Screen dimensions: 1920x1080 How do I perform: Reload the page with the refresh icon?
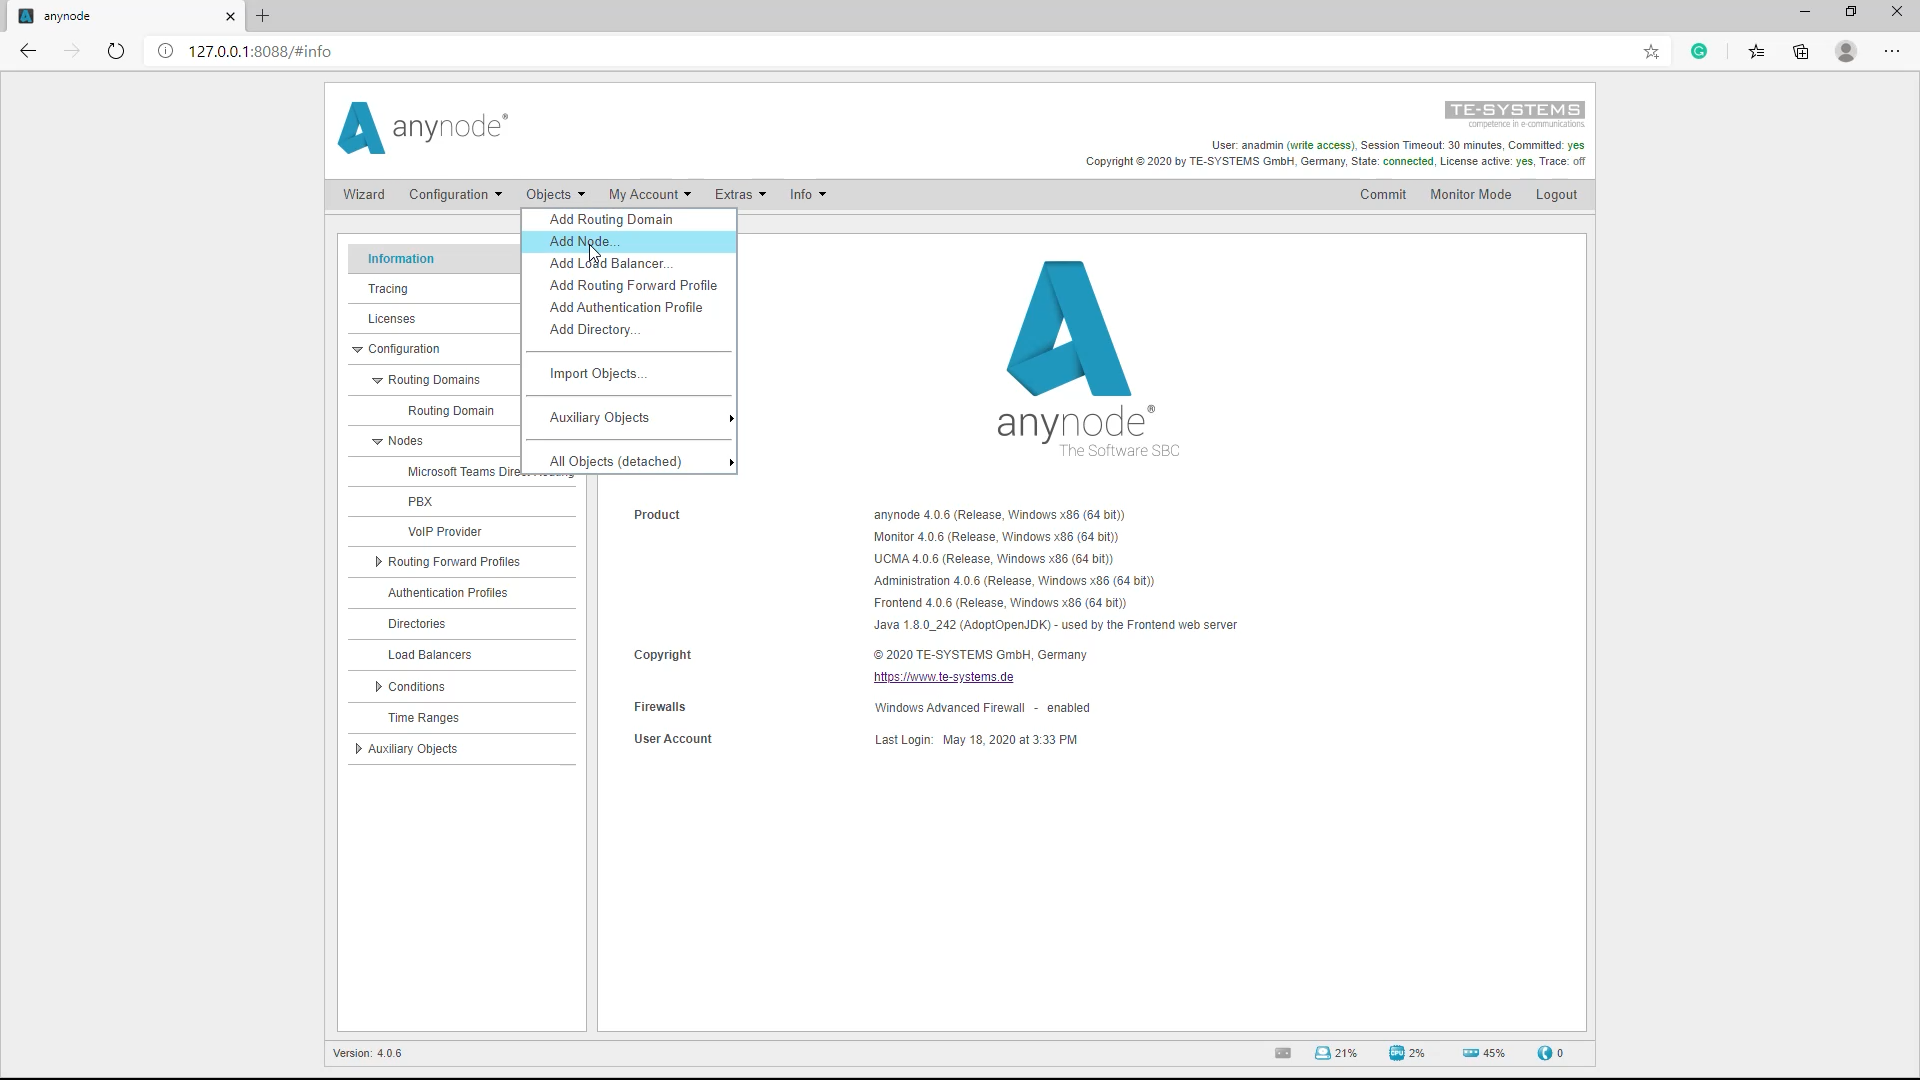point(116,51)
